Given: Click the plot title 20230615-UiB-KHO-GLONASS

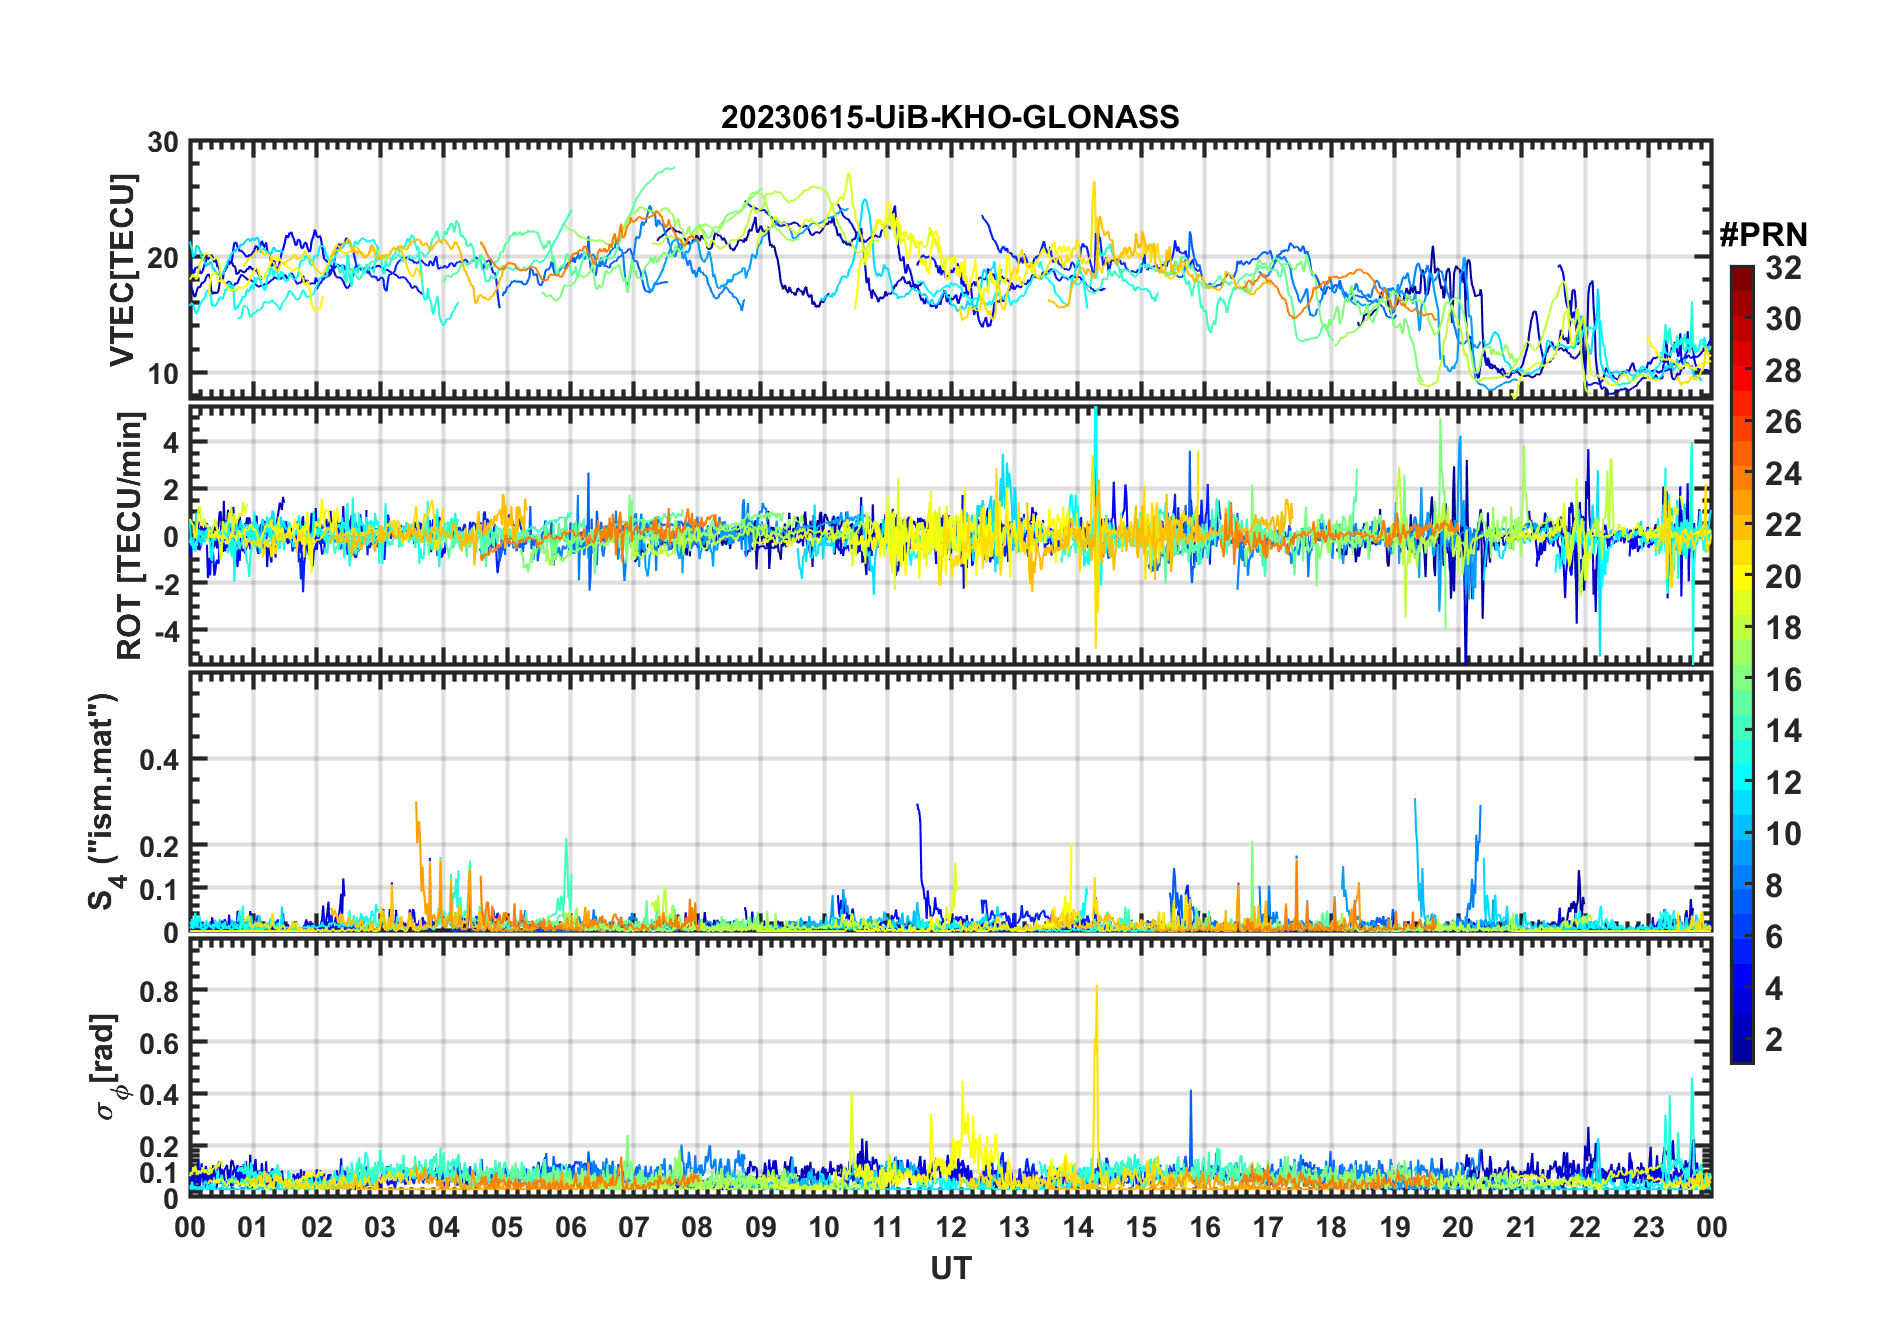Looking at the screenshot, I should point(950,117).
